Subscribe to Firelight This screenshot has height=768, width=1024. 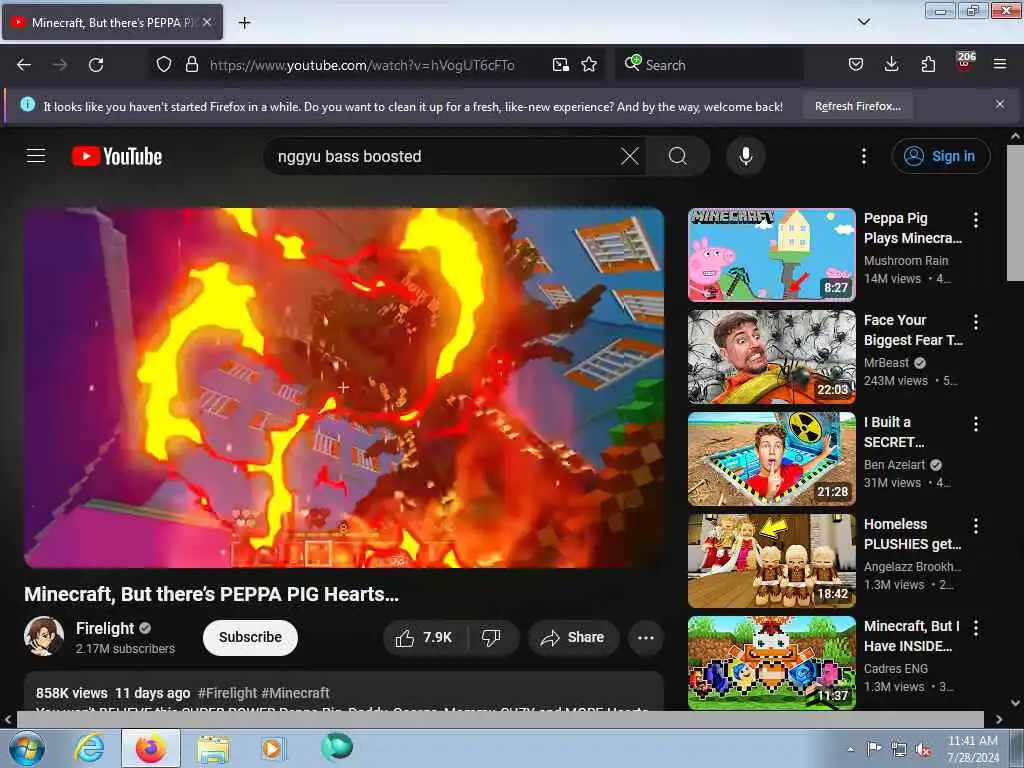tap(250, 637)
